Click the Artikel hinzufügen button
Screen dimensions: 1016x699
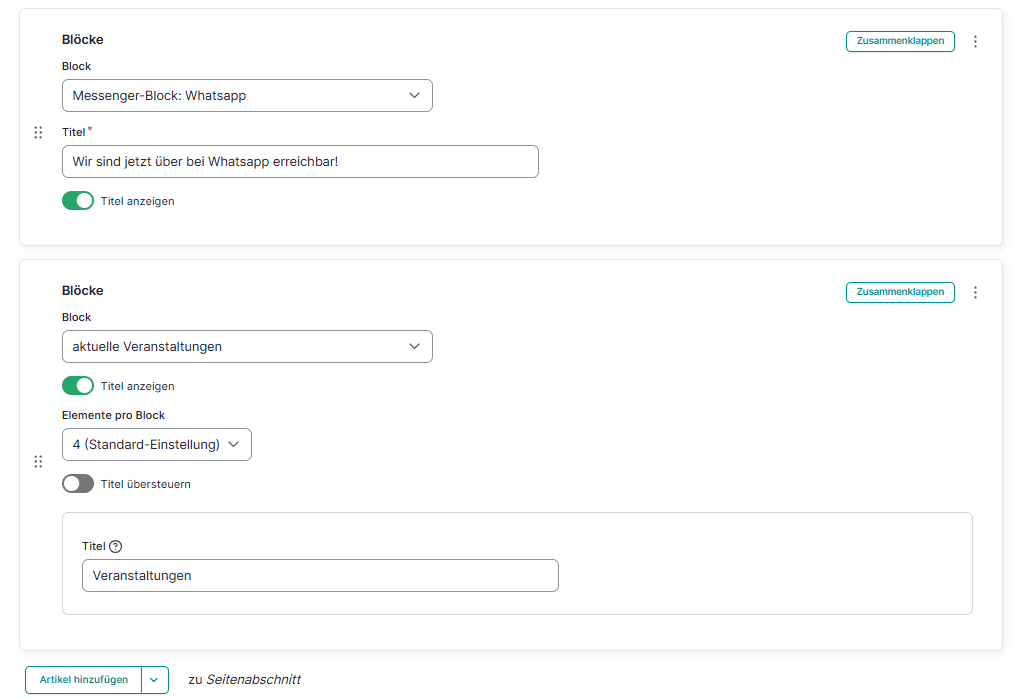(84, 680)
